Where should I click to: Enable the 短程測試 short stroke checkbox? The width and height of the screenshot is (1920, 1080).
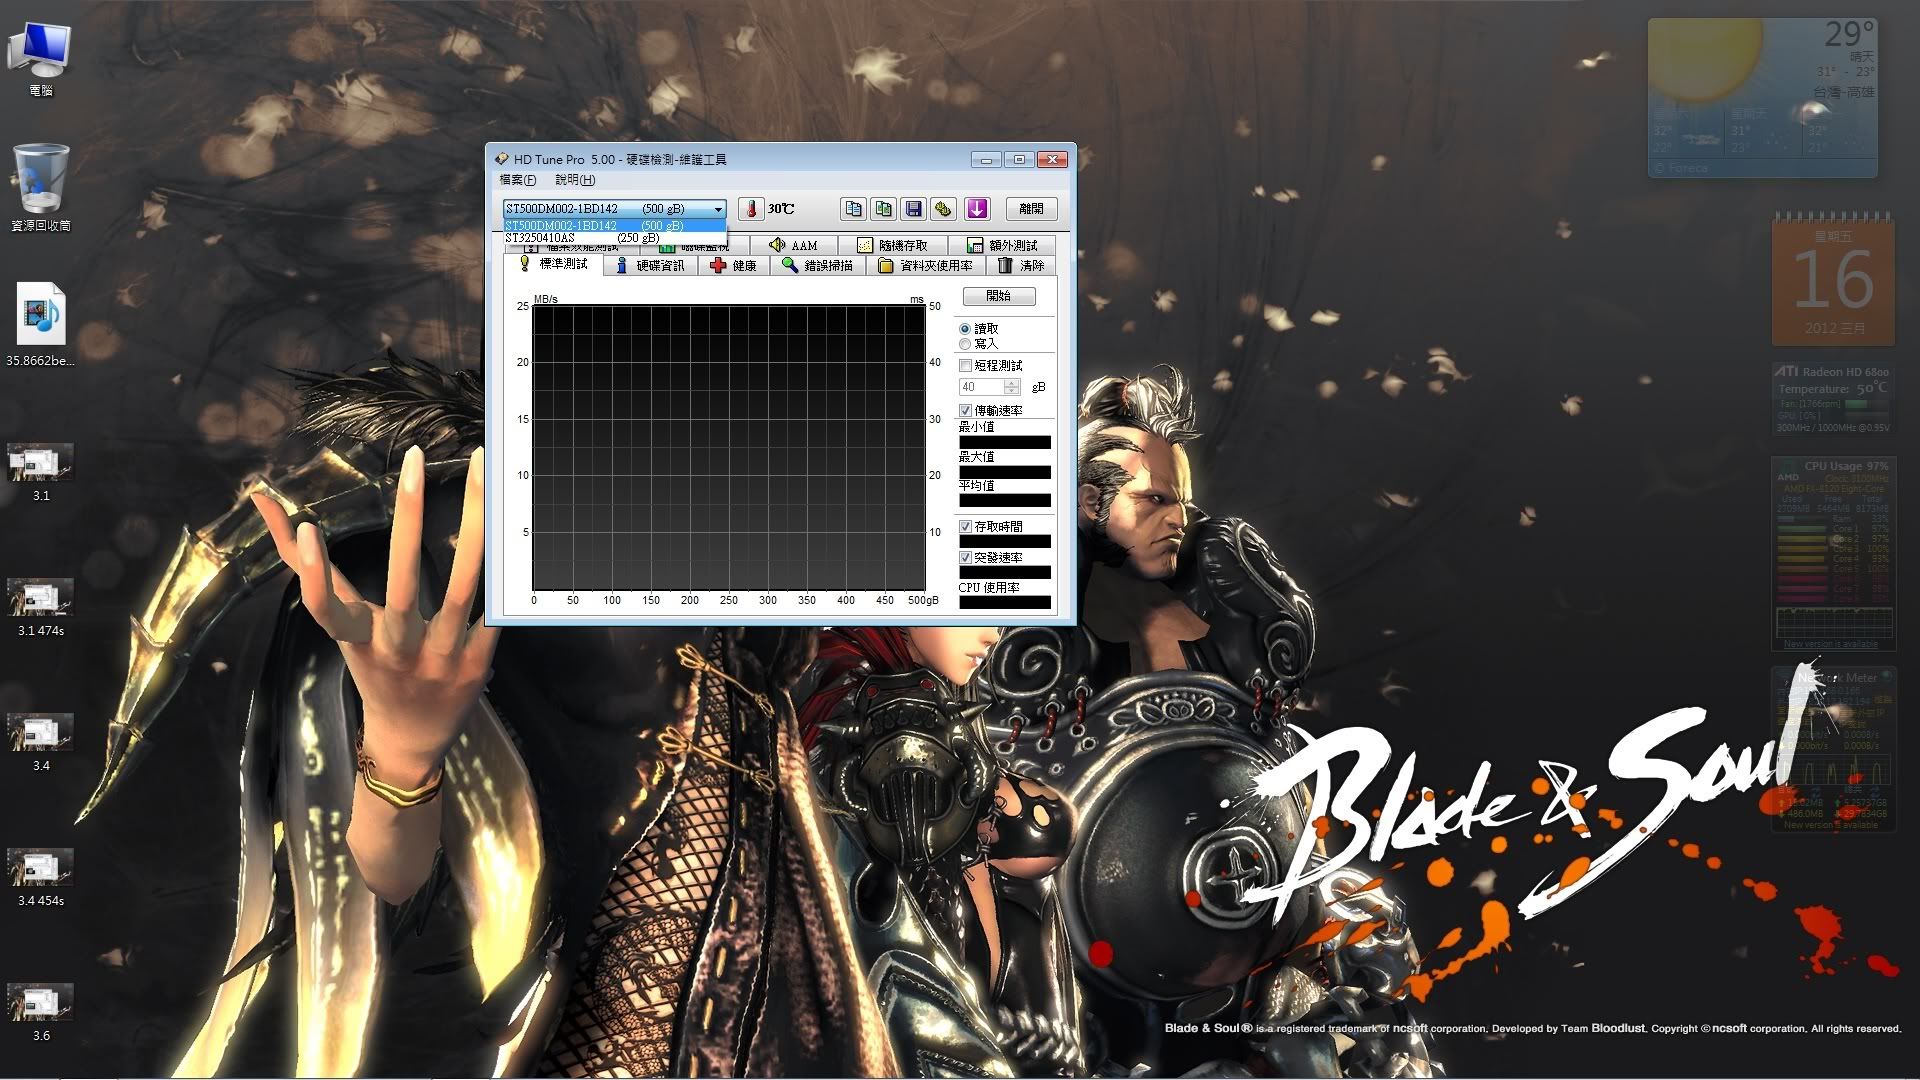(966, 366)
